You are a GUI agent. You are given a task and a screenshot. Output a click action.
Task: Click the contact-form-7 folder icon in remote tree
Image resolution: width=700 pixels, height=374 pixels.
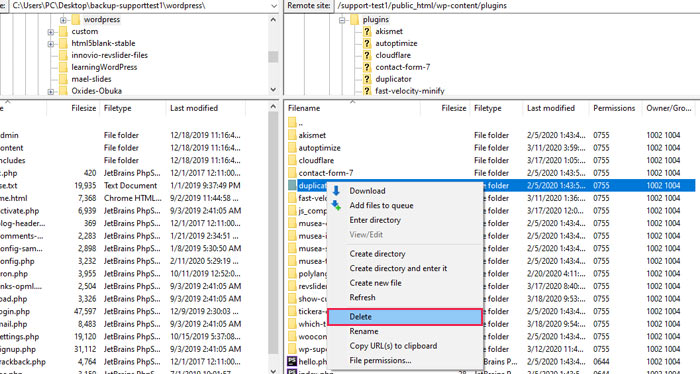[x=367, y=67]
